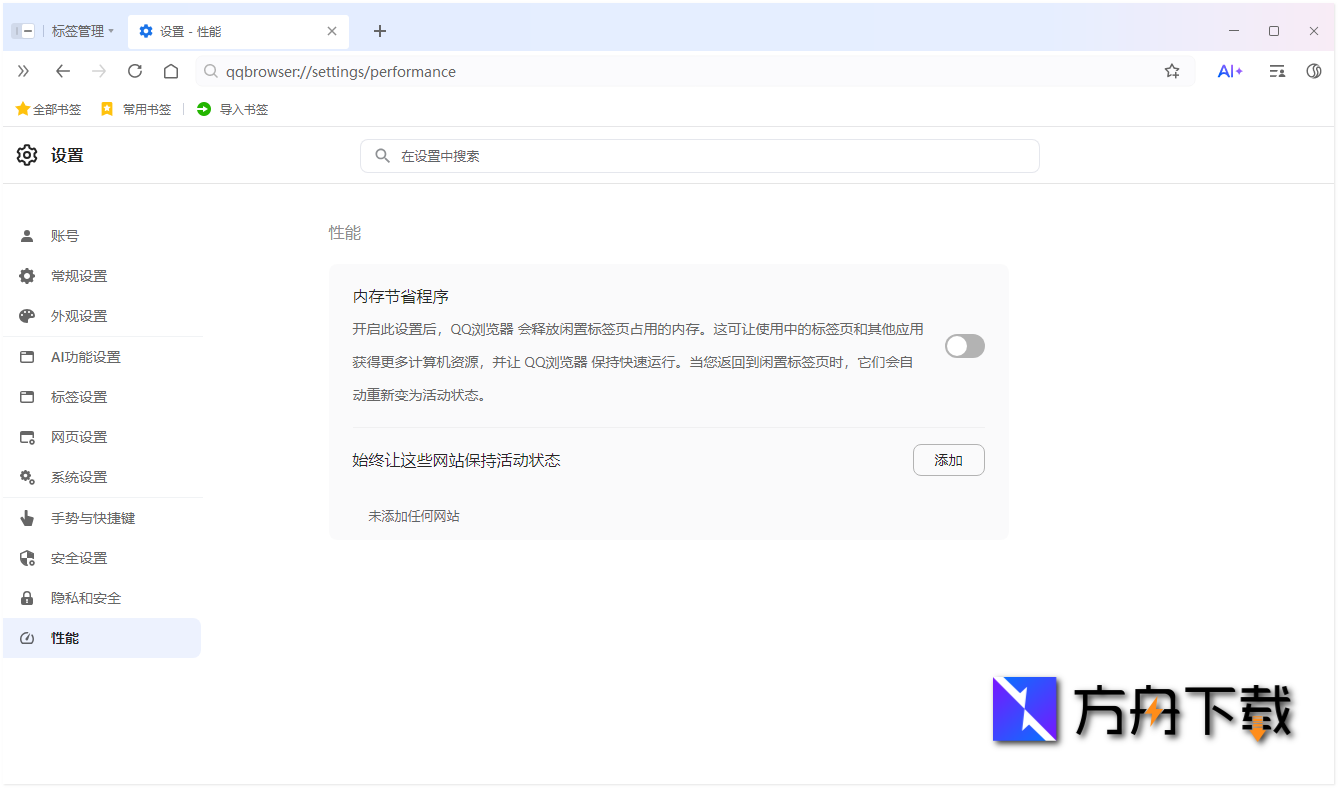
Task: Click the green 导入书签 import icon
Action: point(205,109)
